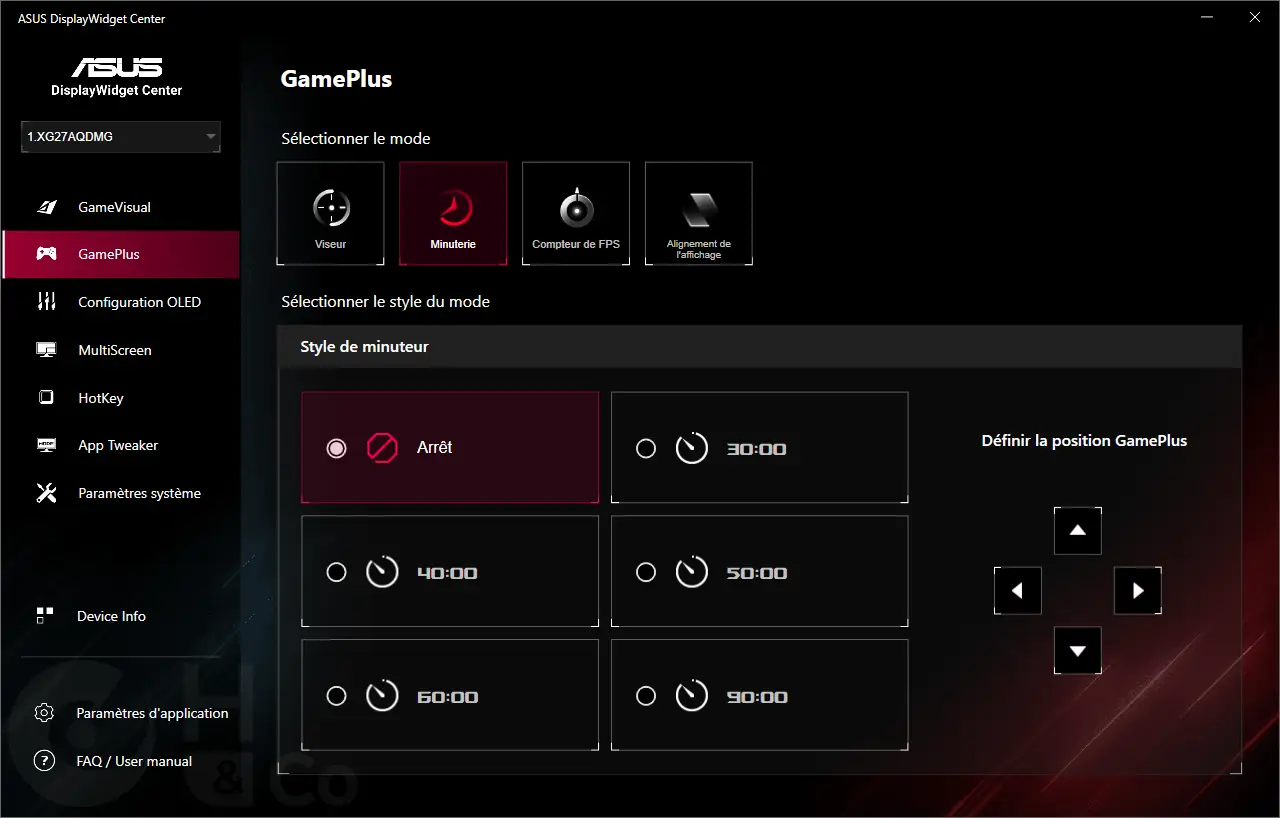Move GamePlus position down
This screenshot has height=818, width=1280.
[x=1078, y=651]
